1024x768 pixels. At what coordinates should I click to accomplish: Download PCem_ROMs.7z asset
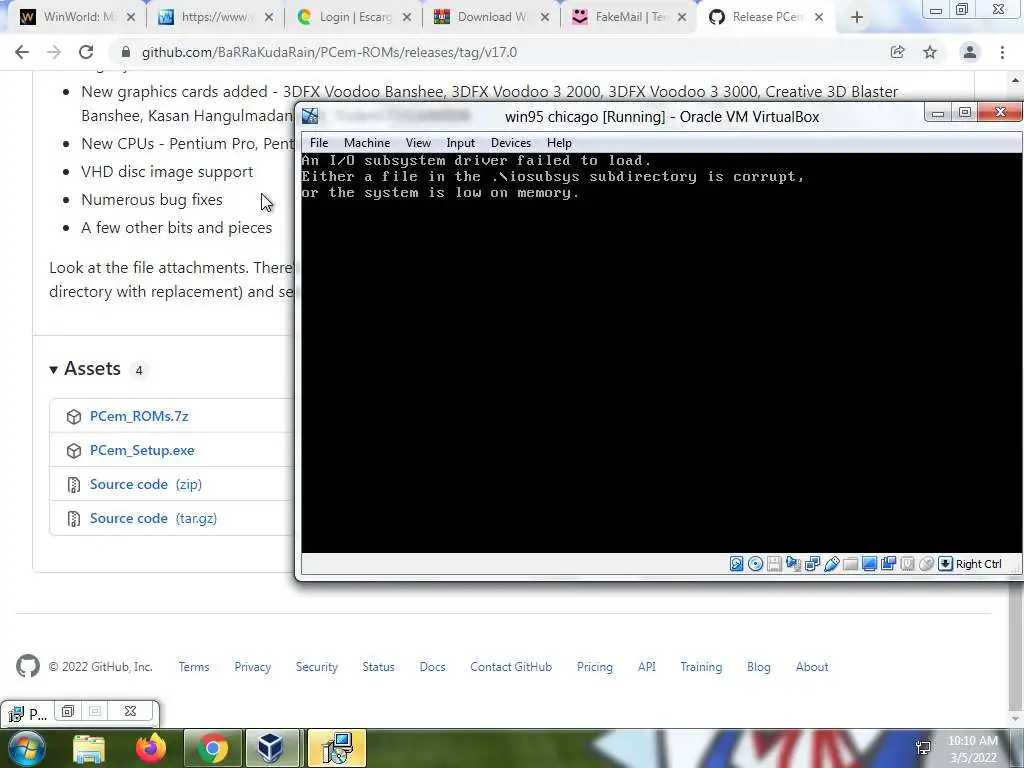click(139, 416)
